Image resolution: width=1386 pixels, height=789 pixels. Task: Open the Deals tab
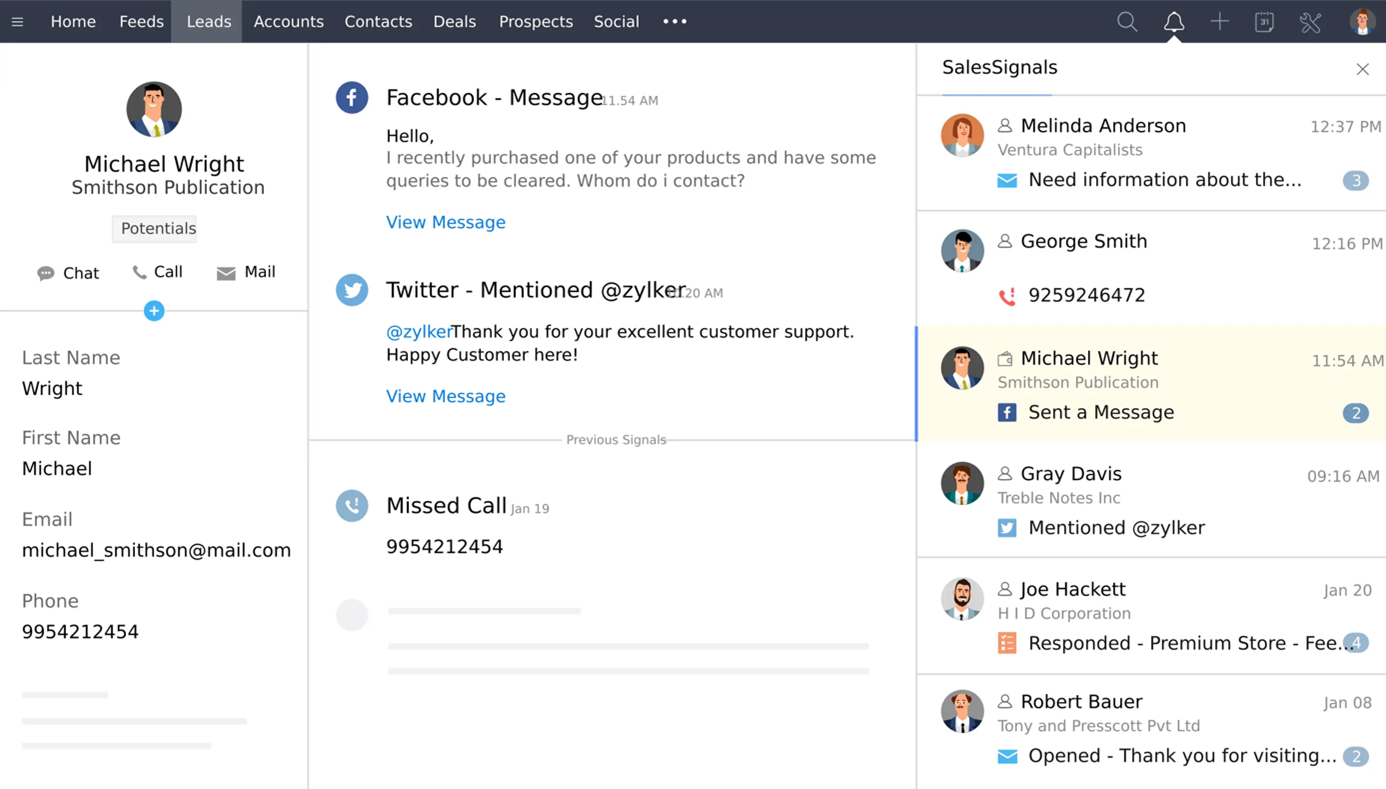coord(454,21)
